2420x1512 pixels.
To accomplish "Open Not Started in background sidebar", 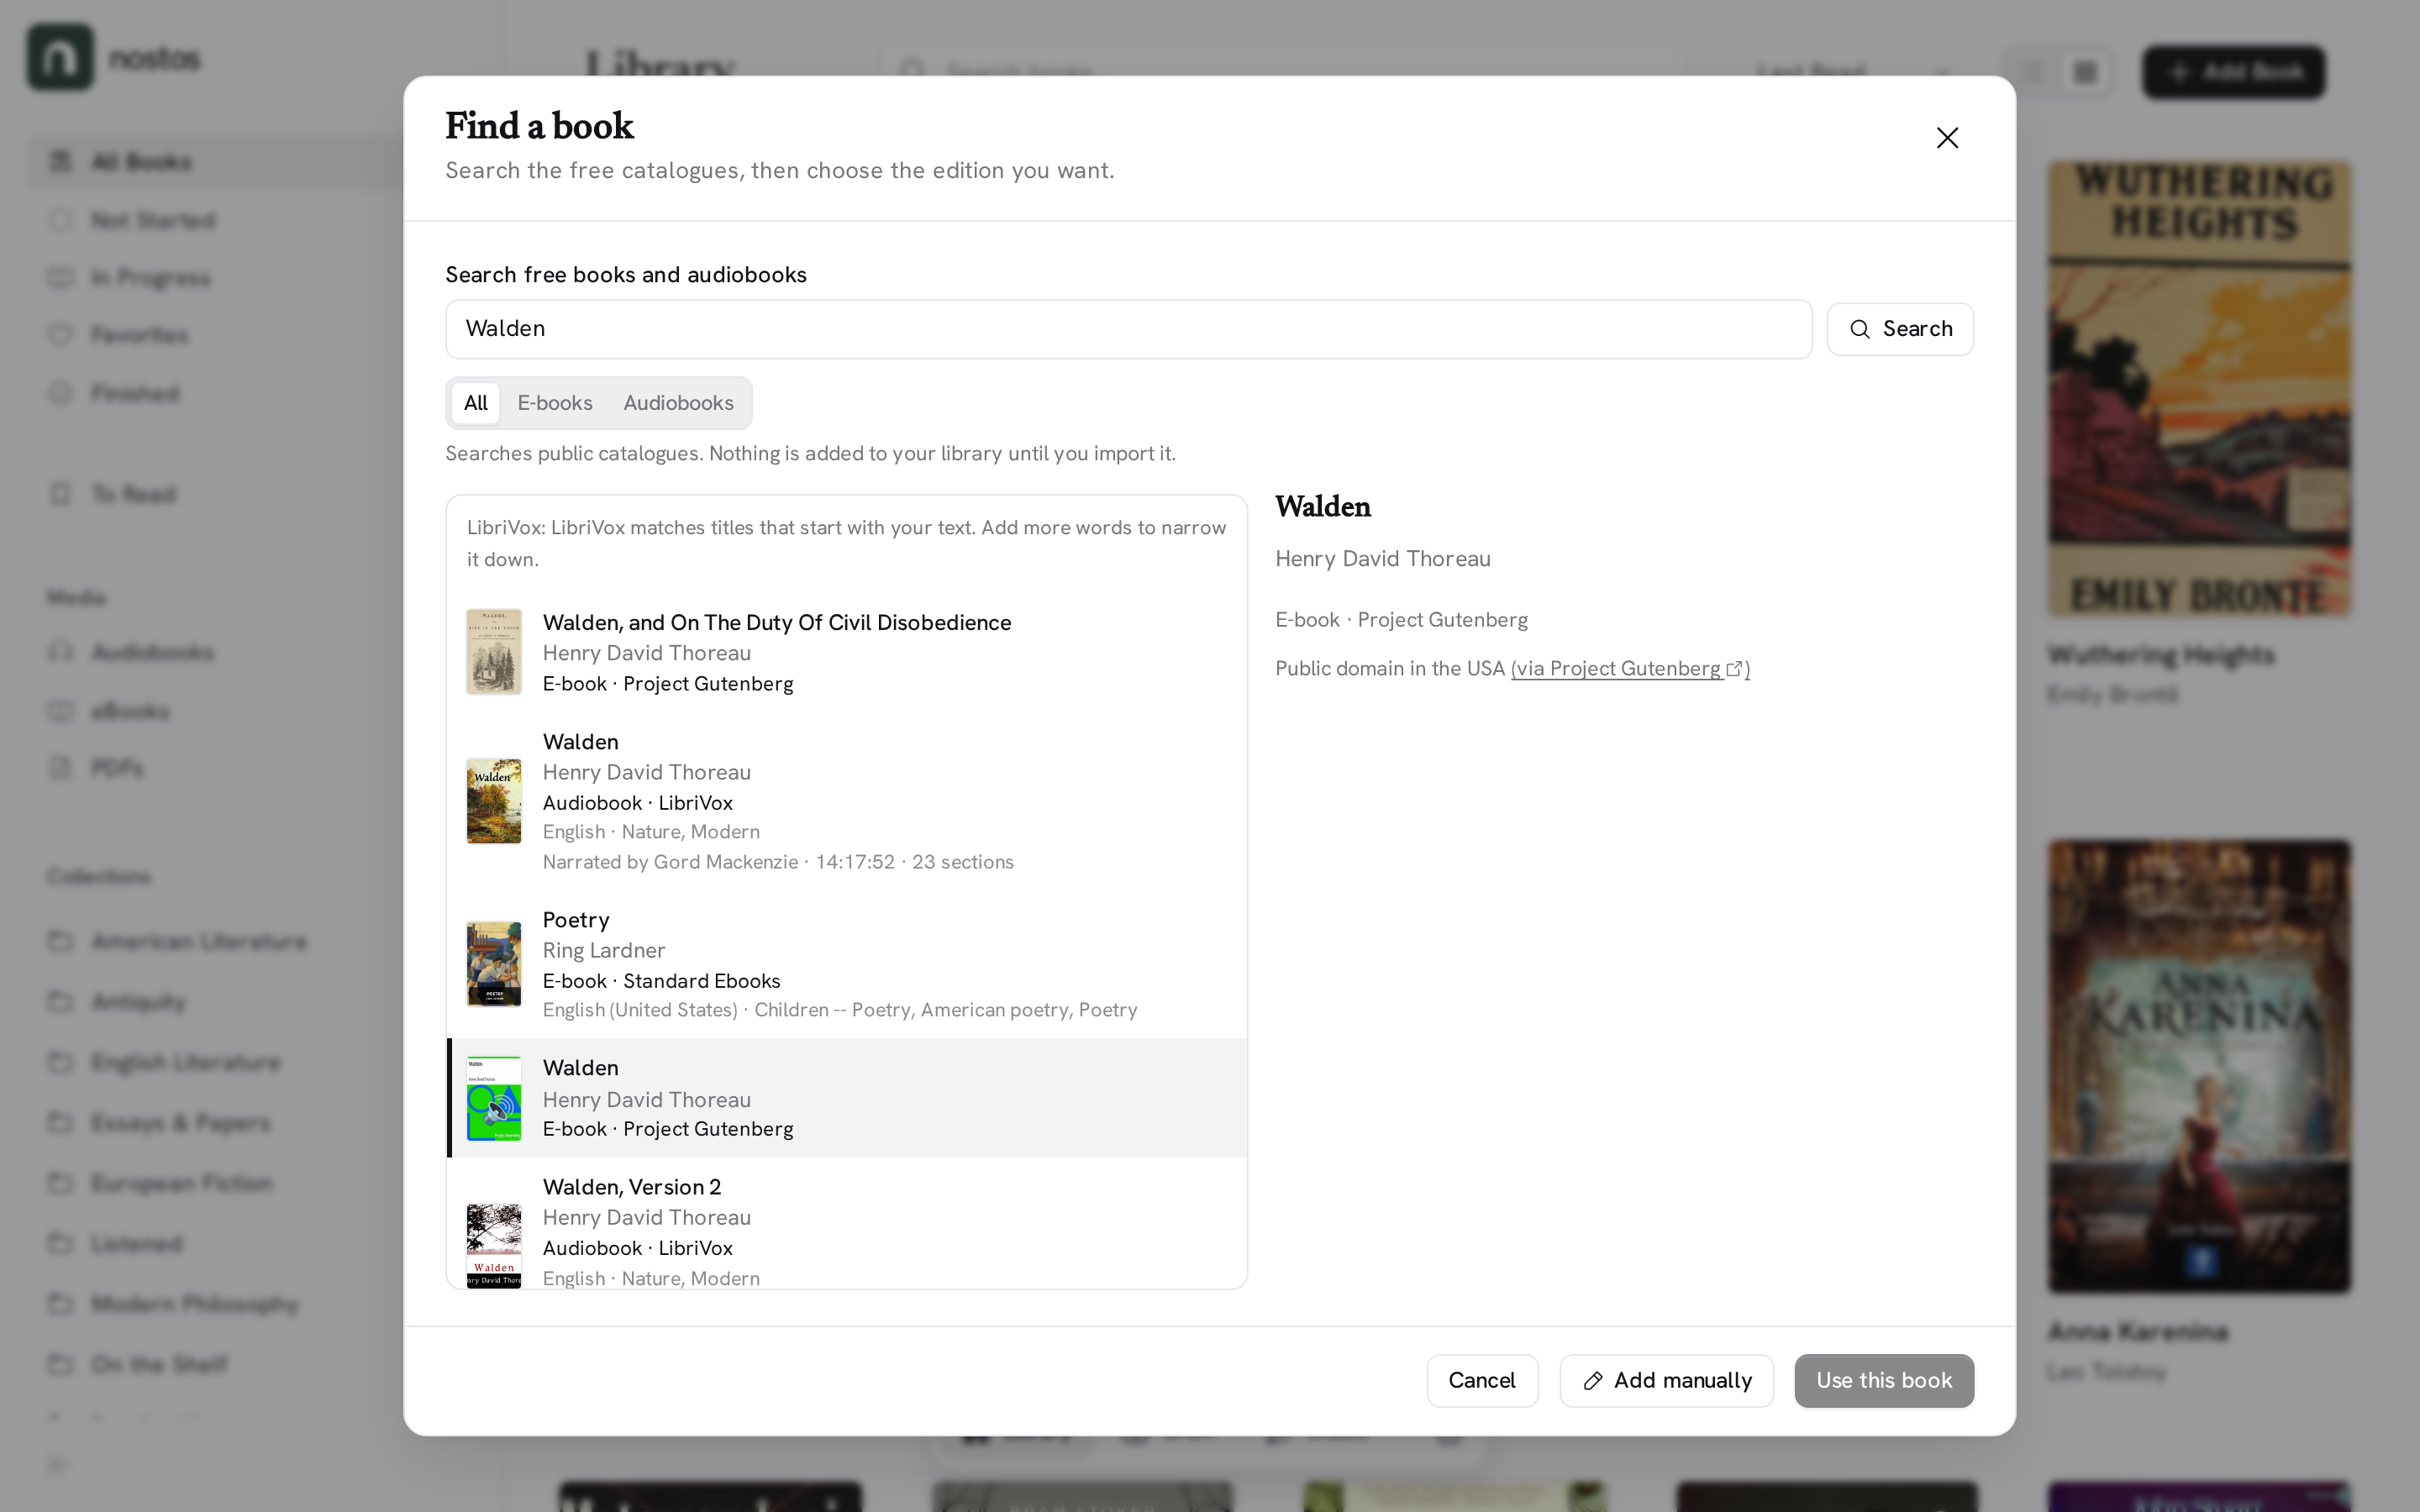I will tap(153, 221).
